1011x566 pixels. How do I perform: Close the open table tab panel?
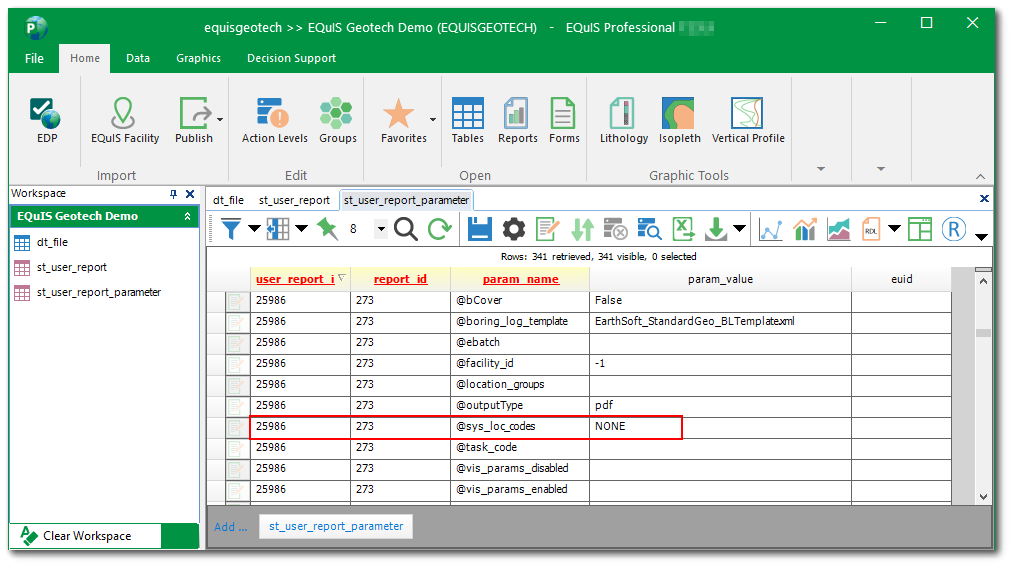click(x=984, y=199)
